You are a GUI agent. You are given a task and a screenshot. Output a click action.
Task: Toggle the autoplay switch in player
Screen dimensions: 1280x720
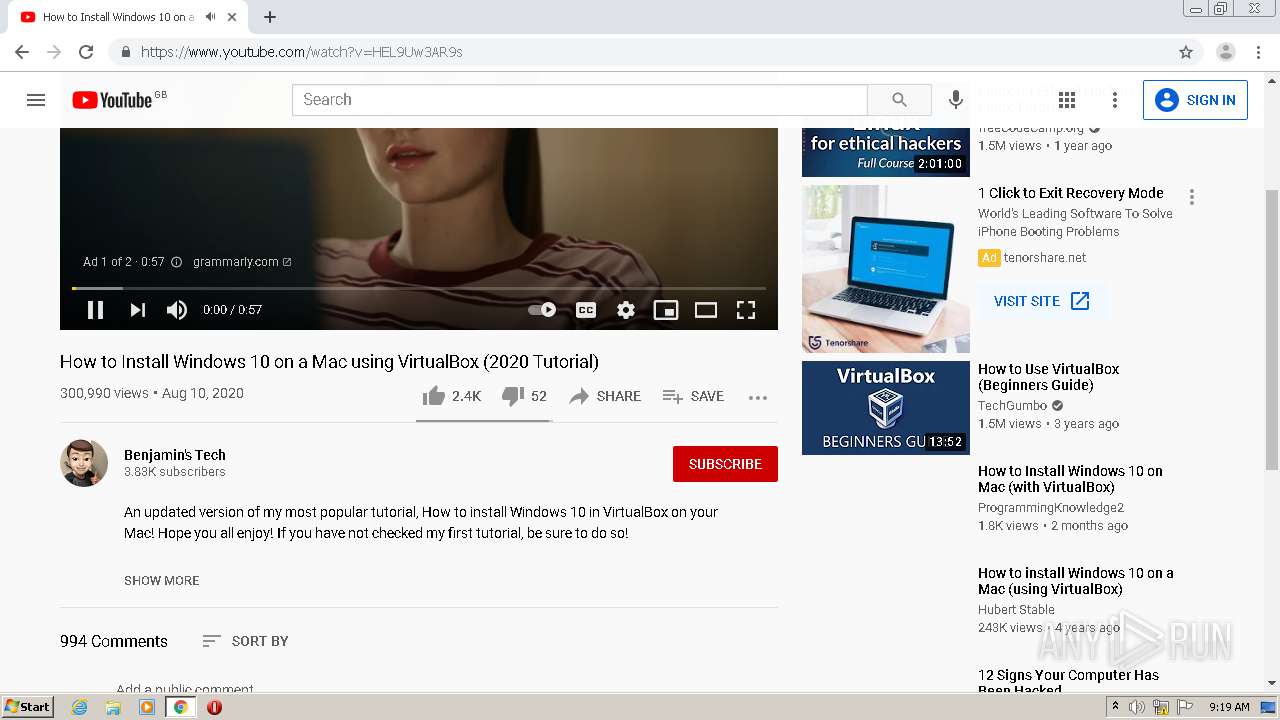[x=542, y=310]
